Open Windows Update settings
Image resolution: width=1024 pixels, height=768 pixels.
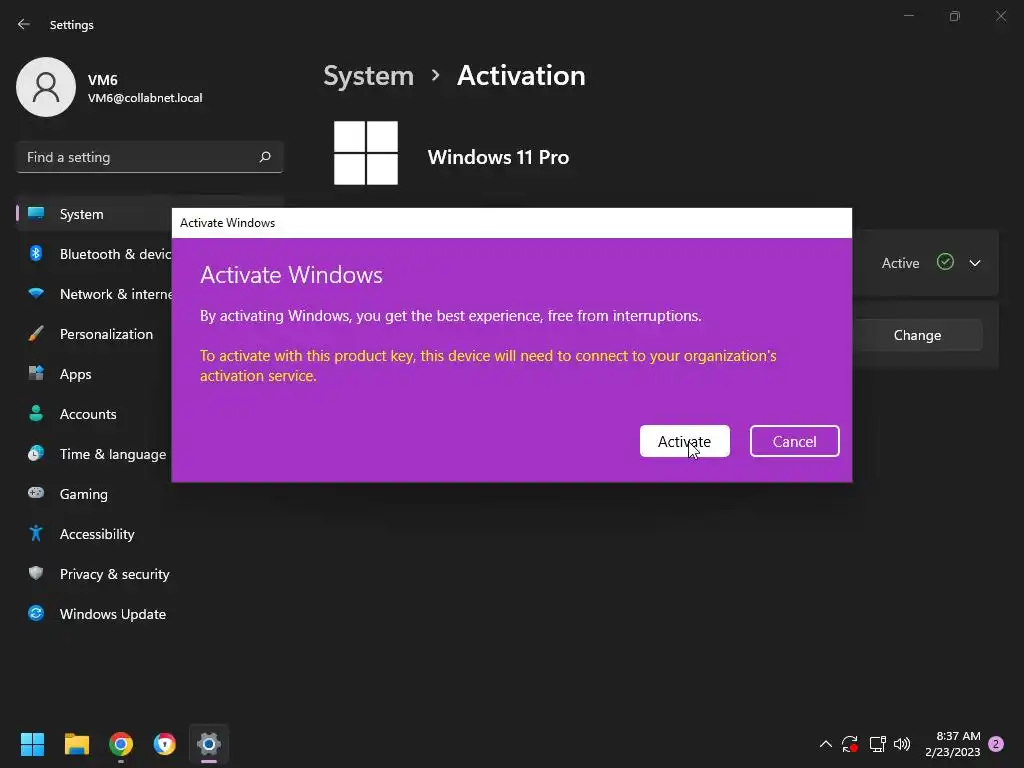(x=150, y=614)
